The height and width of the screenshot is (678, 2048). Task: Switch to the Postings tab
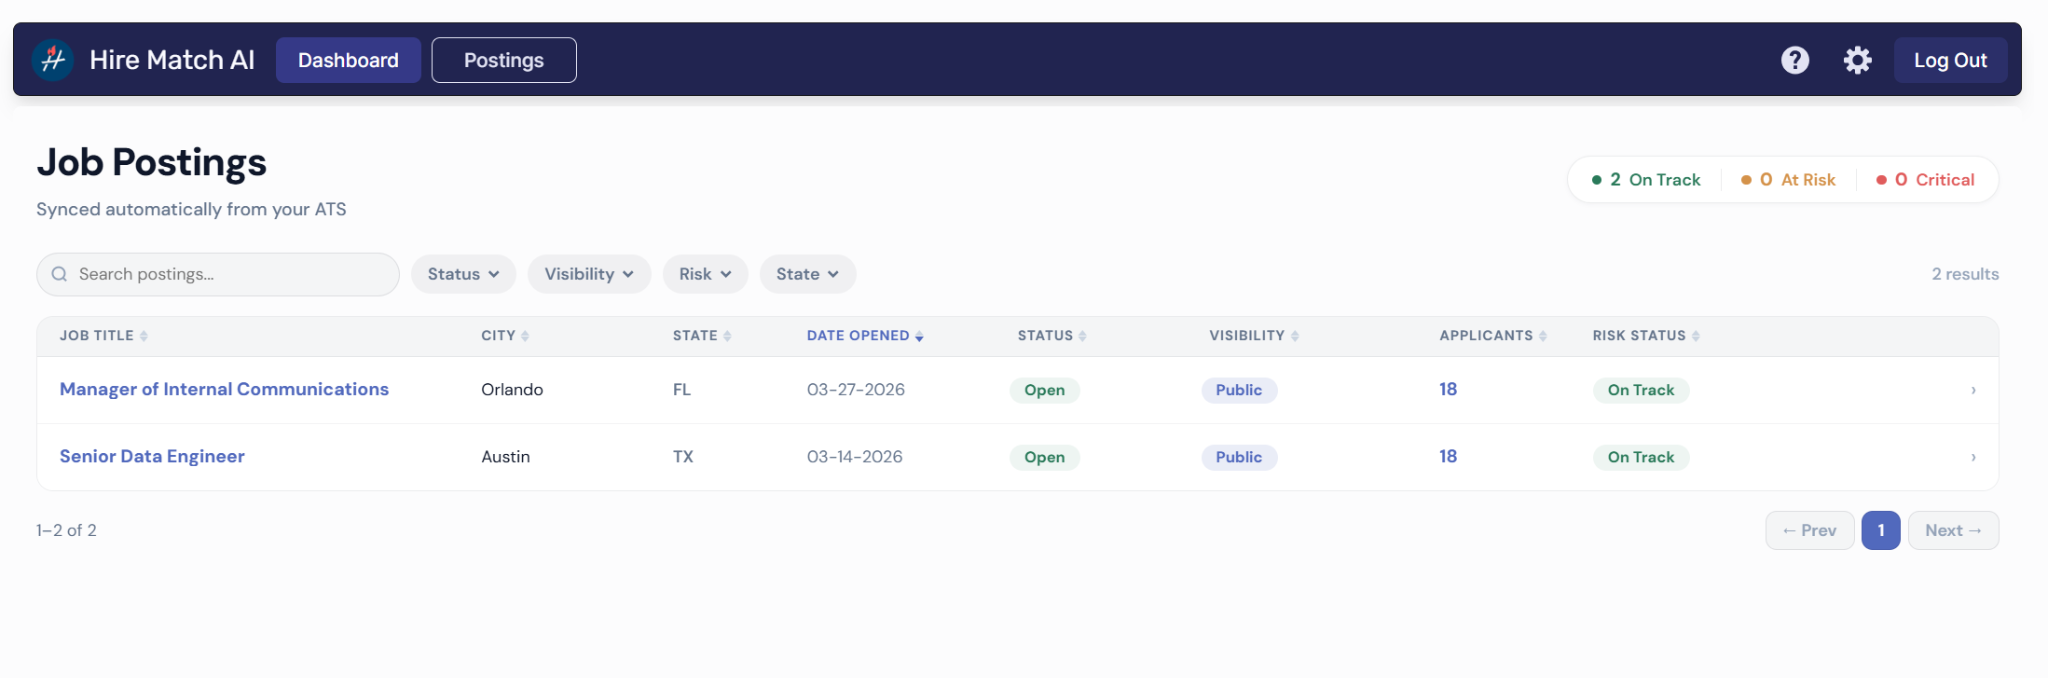click(504, 60)
